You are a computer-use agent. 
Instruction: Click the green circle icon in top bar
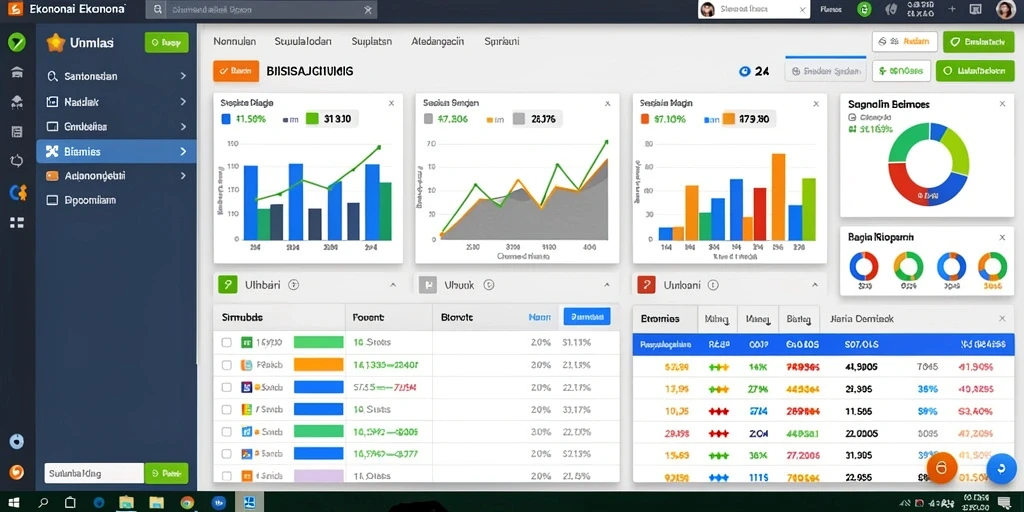click(864, 9)
